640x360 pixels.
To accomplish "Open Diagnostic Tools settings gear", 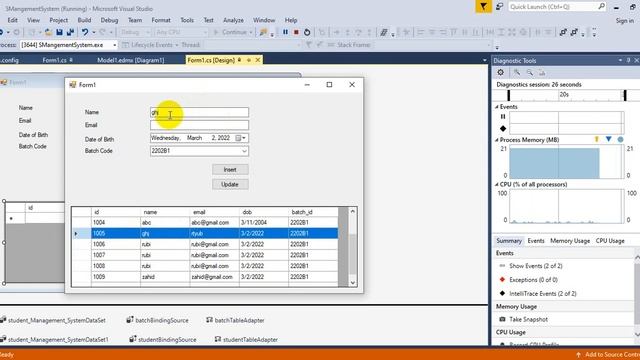I will point(500,73).
